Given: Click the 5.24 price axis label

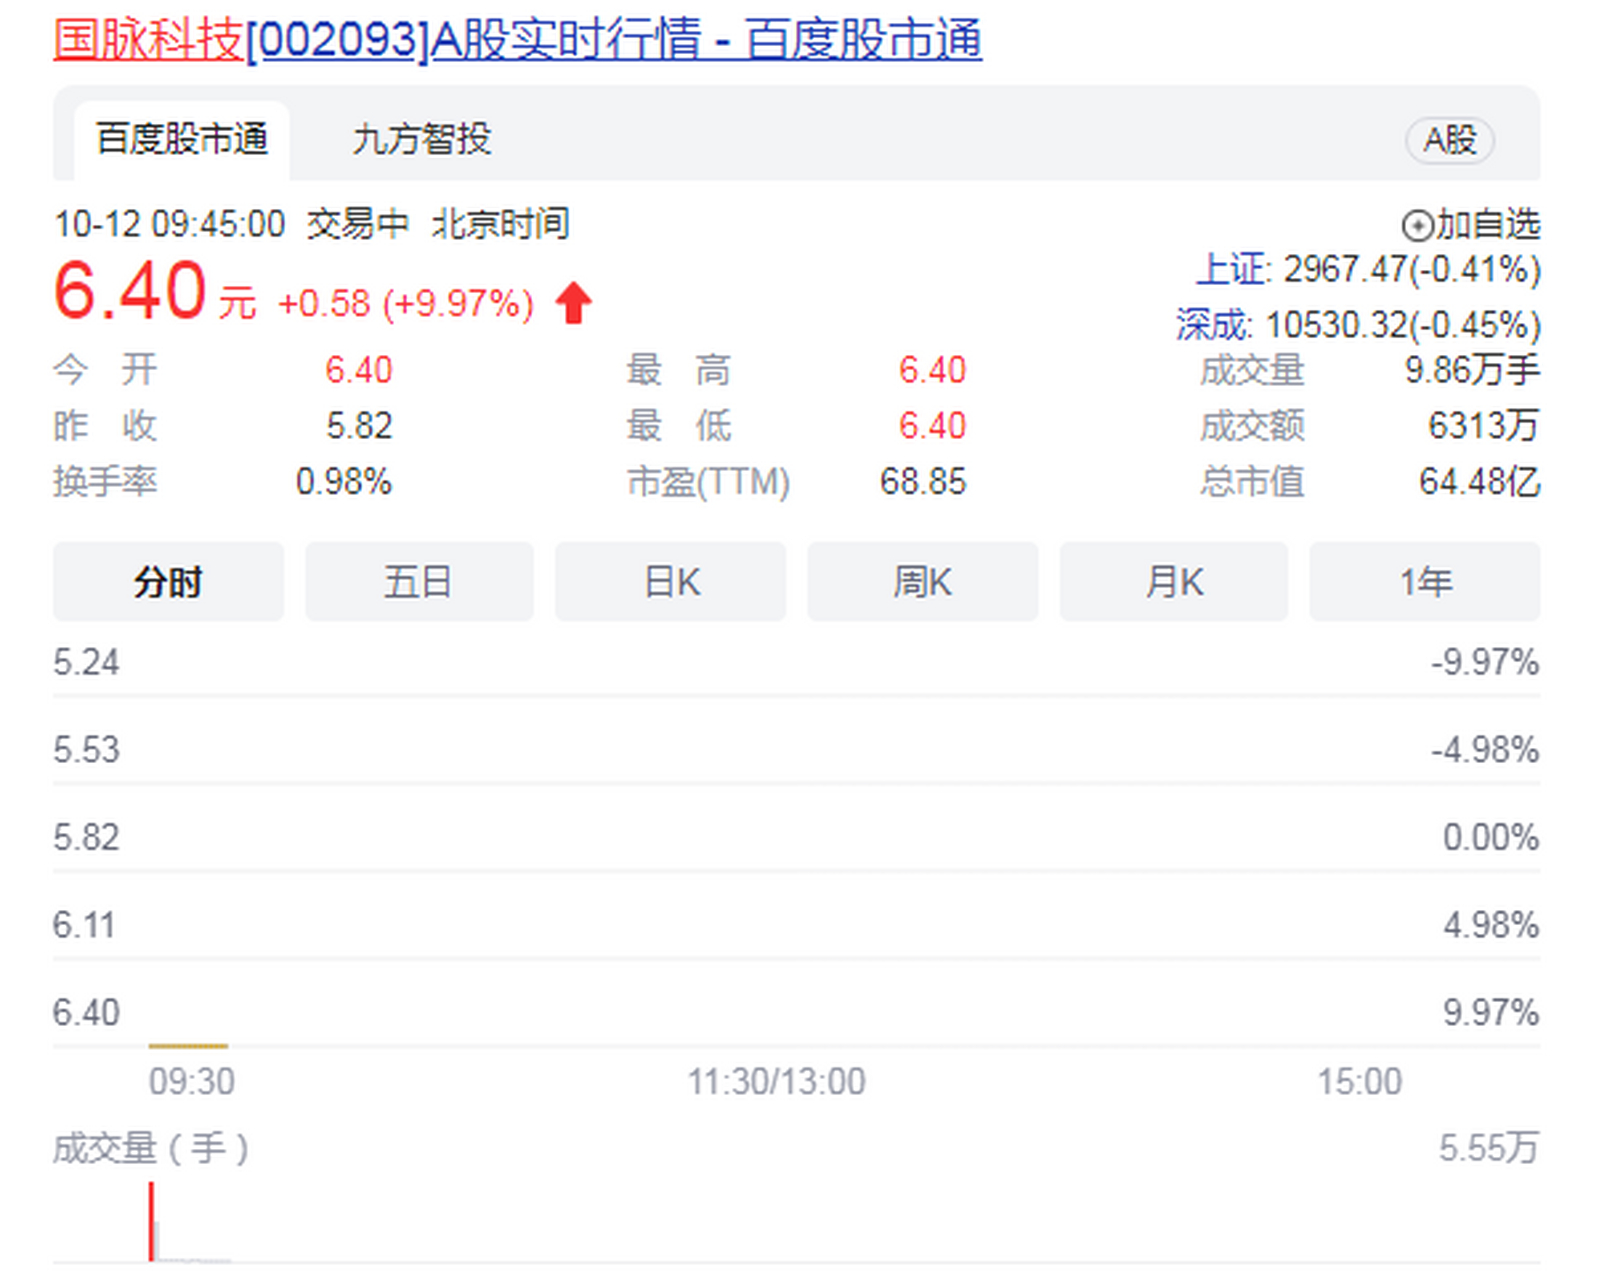Looking at the screenshot, I should click(x=86, y=663).
